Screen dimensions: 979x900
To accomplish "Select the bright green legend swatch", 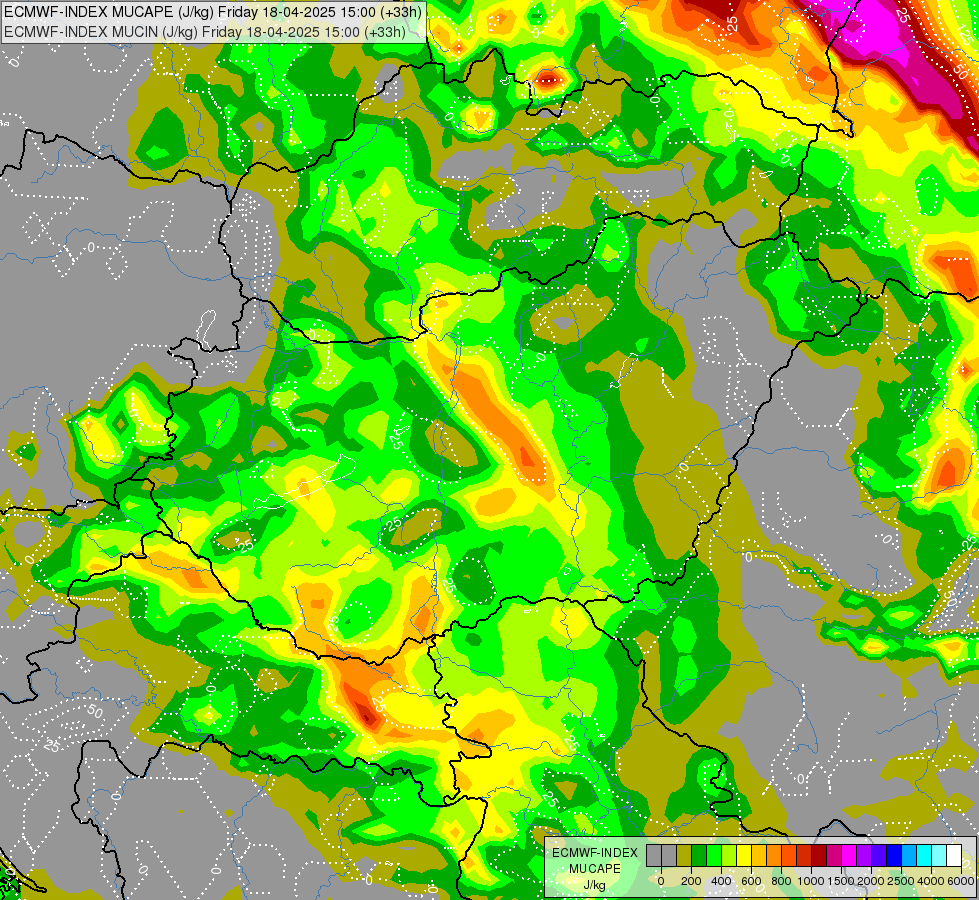I will tap(714, 856).
